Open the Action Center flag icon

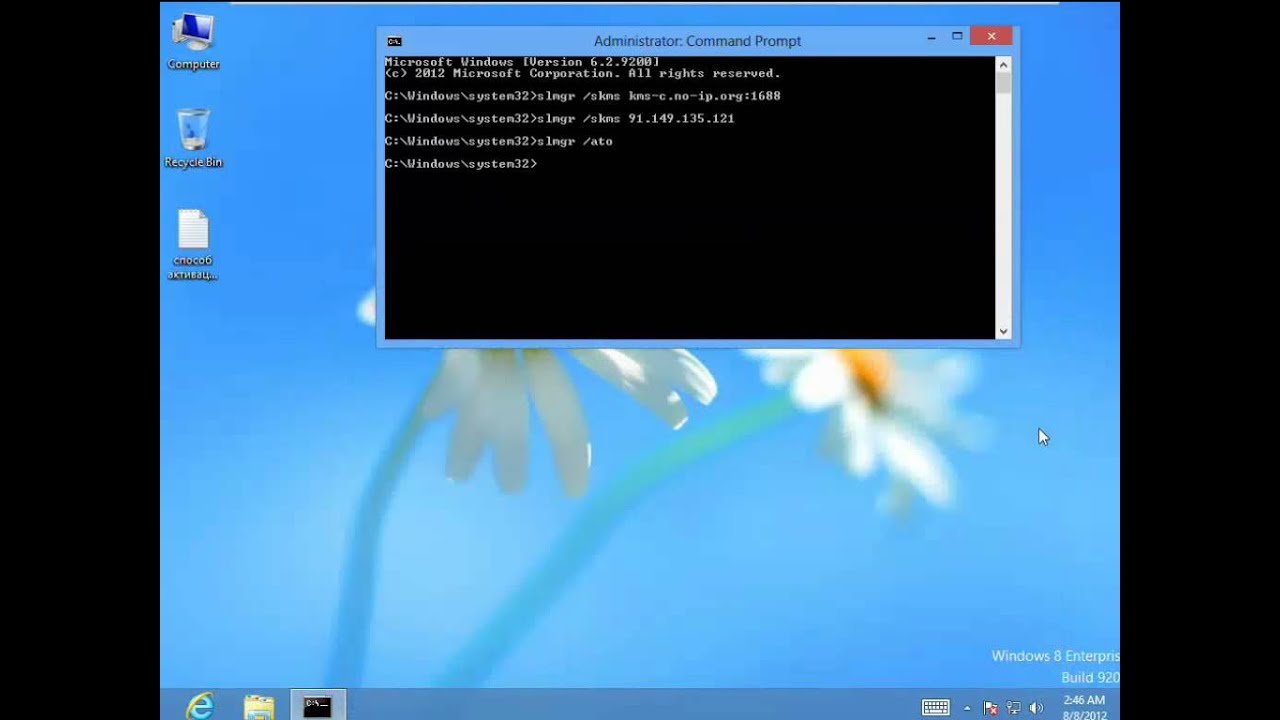991,708
